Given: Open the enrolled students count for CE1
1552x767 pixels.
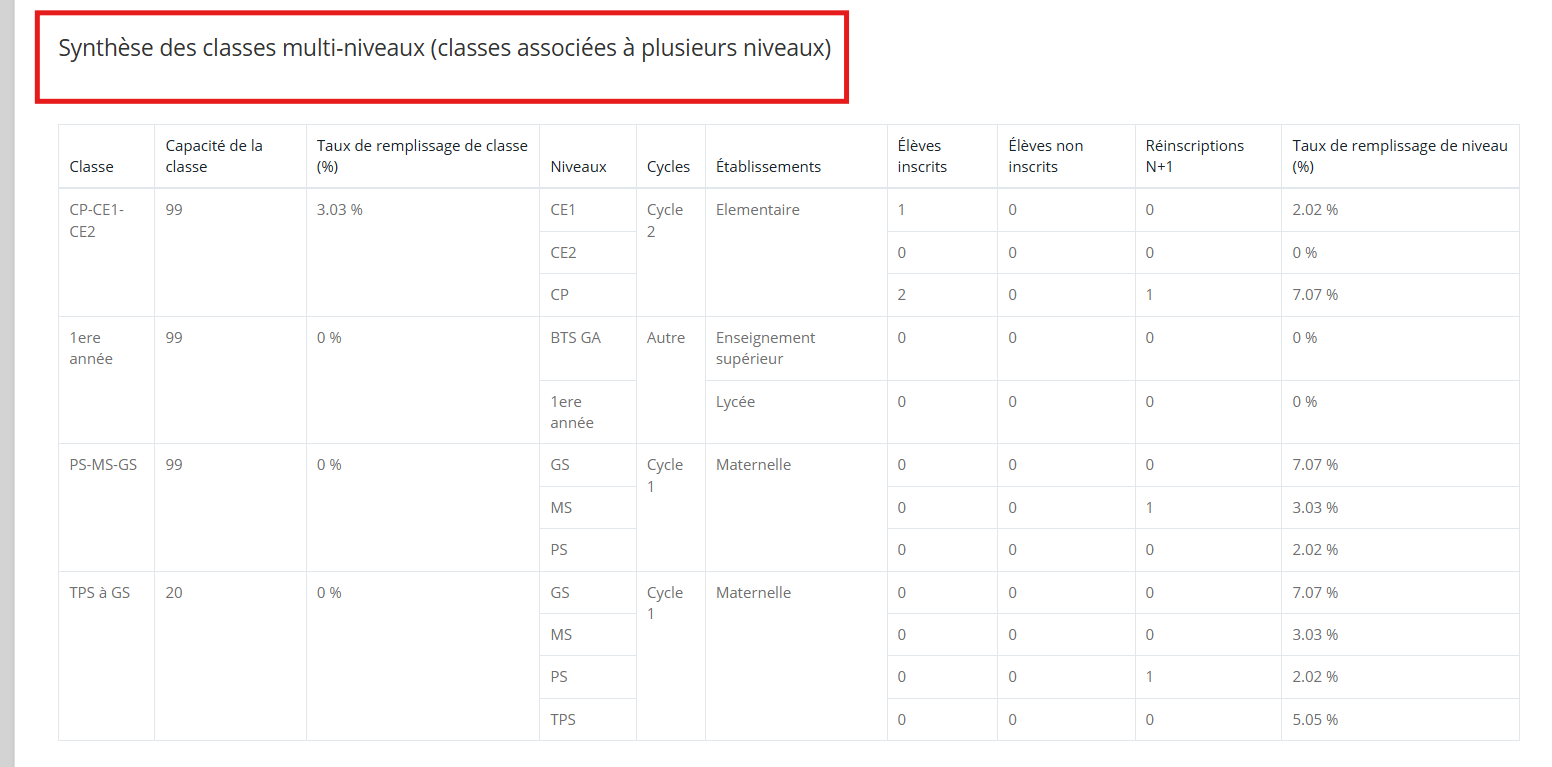Looking at the screenshot, I should (901, 210).
